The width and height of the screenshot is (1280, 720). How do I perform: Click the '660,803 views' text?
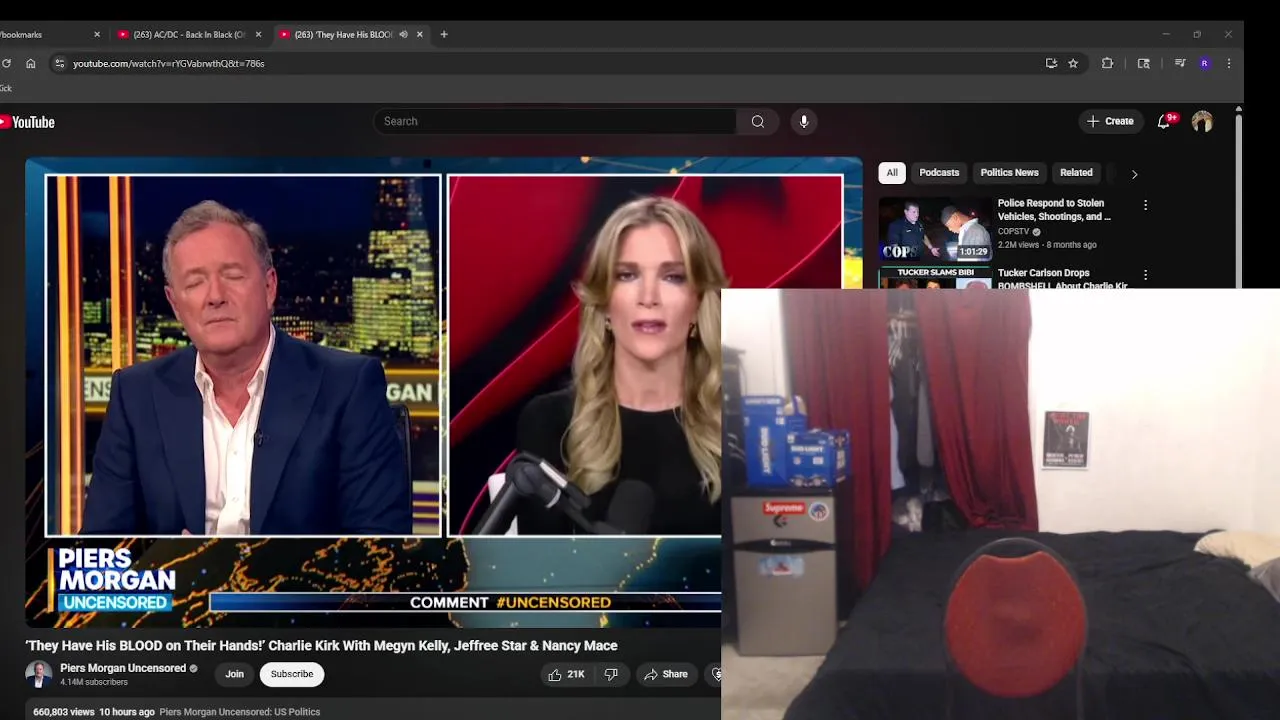[64, 712]
